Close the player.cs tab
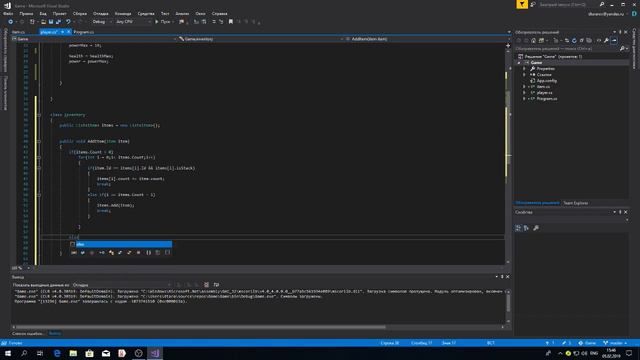Viewport: 640px width, 360px height. point(69,32)
